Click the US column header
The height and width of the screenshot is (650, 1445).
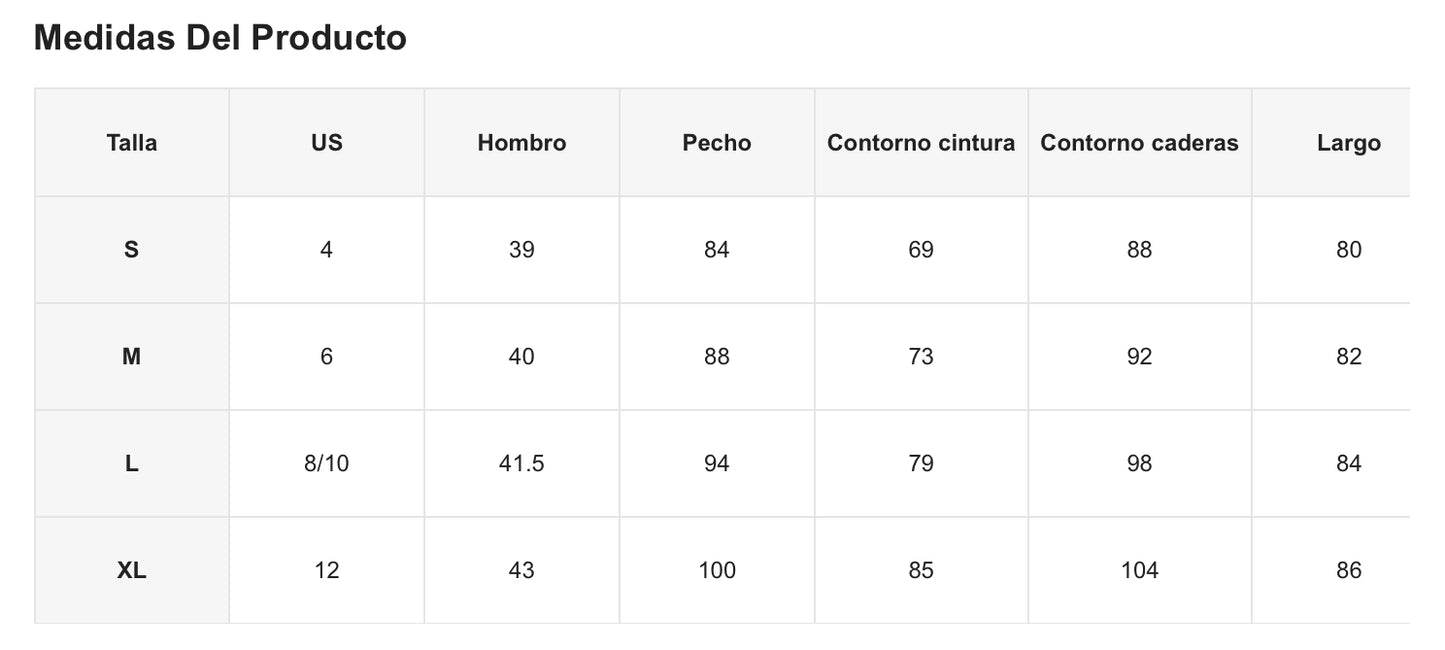coord(326,143)
